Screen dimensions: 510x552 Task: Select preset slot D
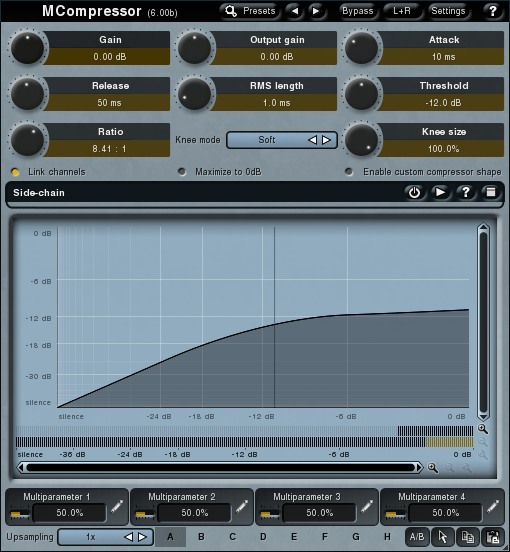(263, 537)
